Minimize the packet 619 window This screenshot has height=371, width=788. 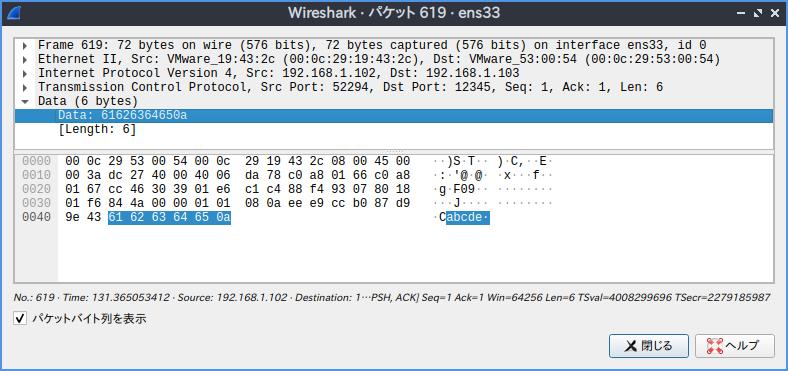point(742,14)
